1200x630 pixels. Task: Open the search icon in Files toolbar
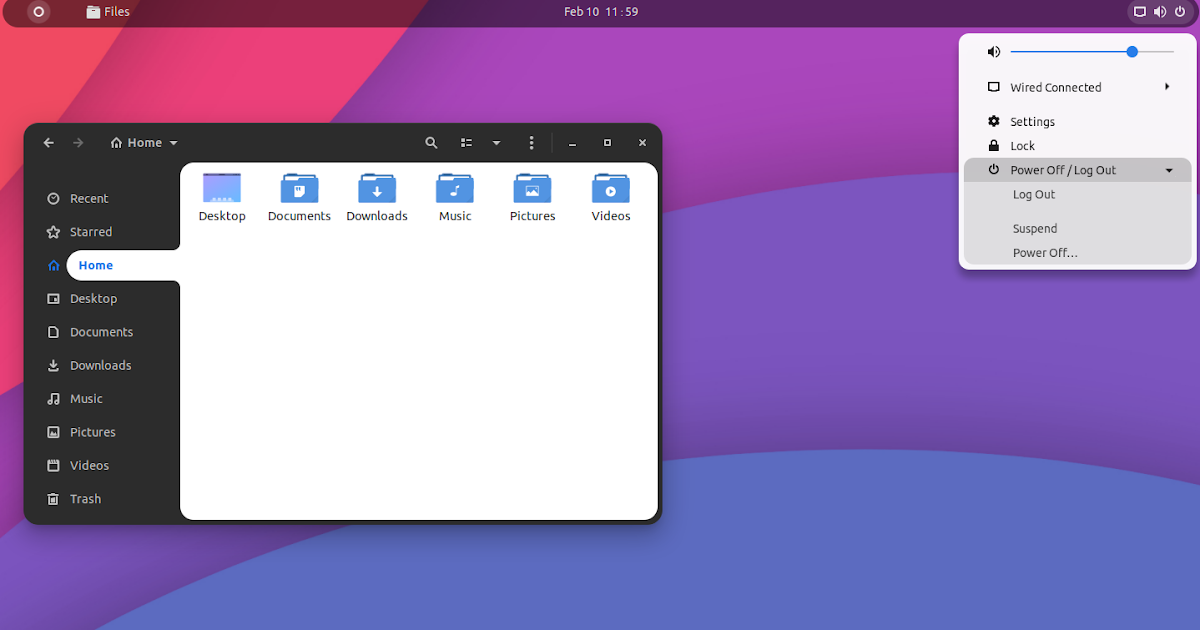point(431,143)
